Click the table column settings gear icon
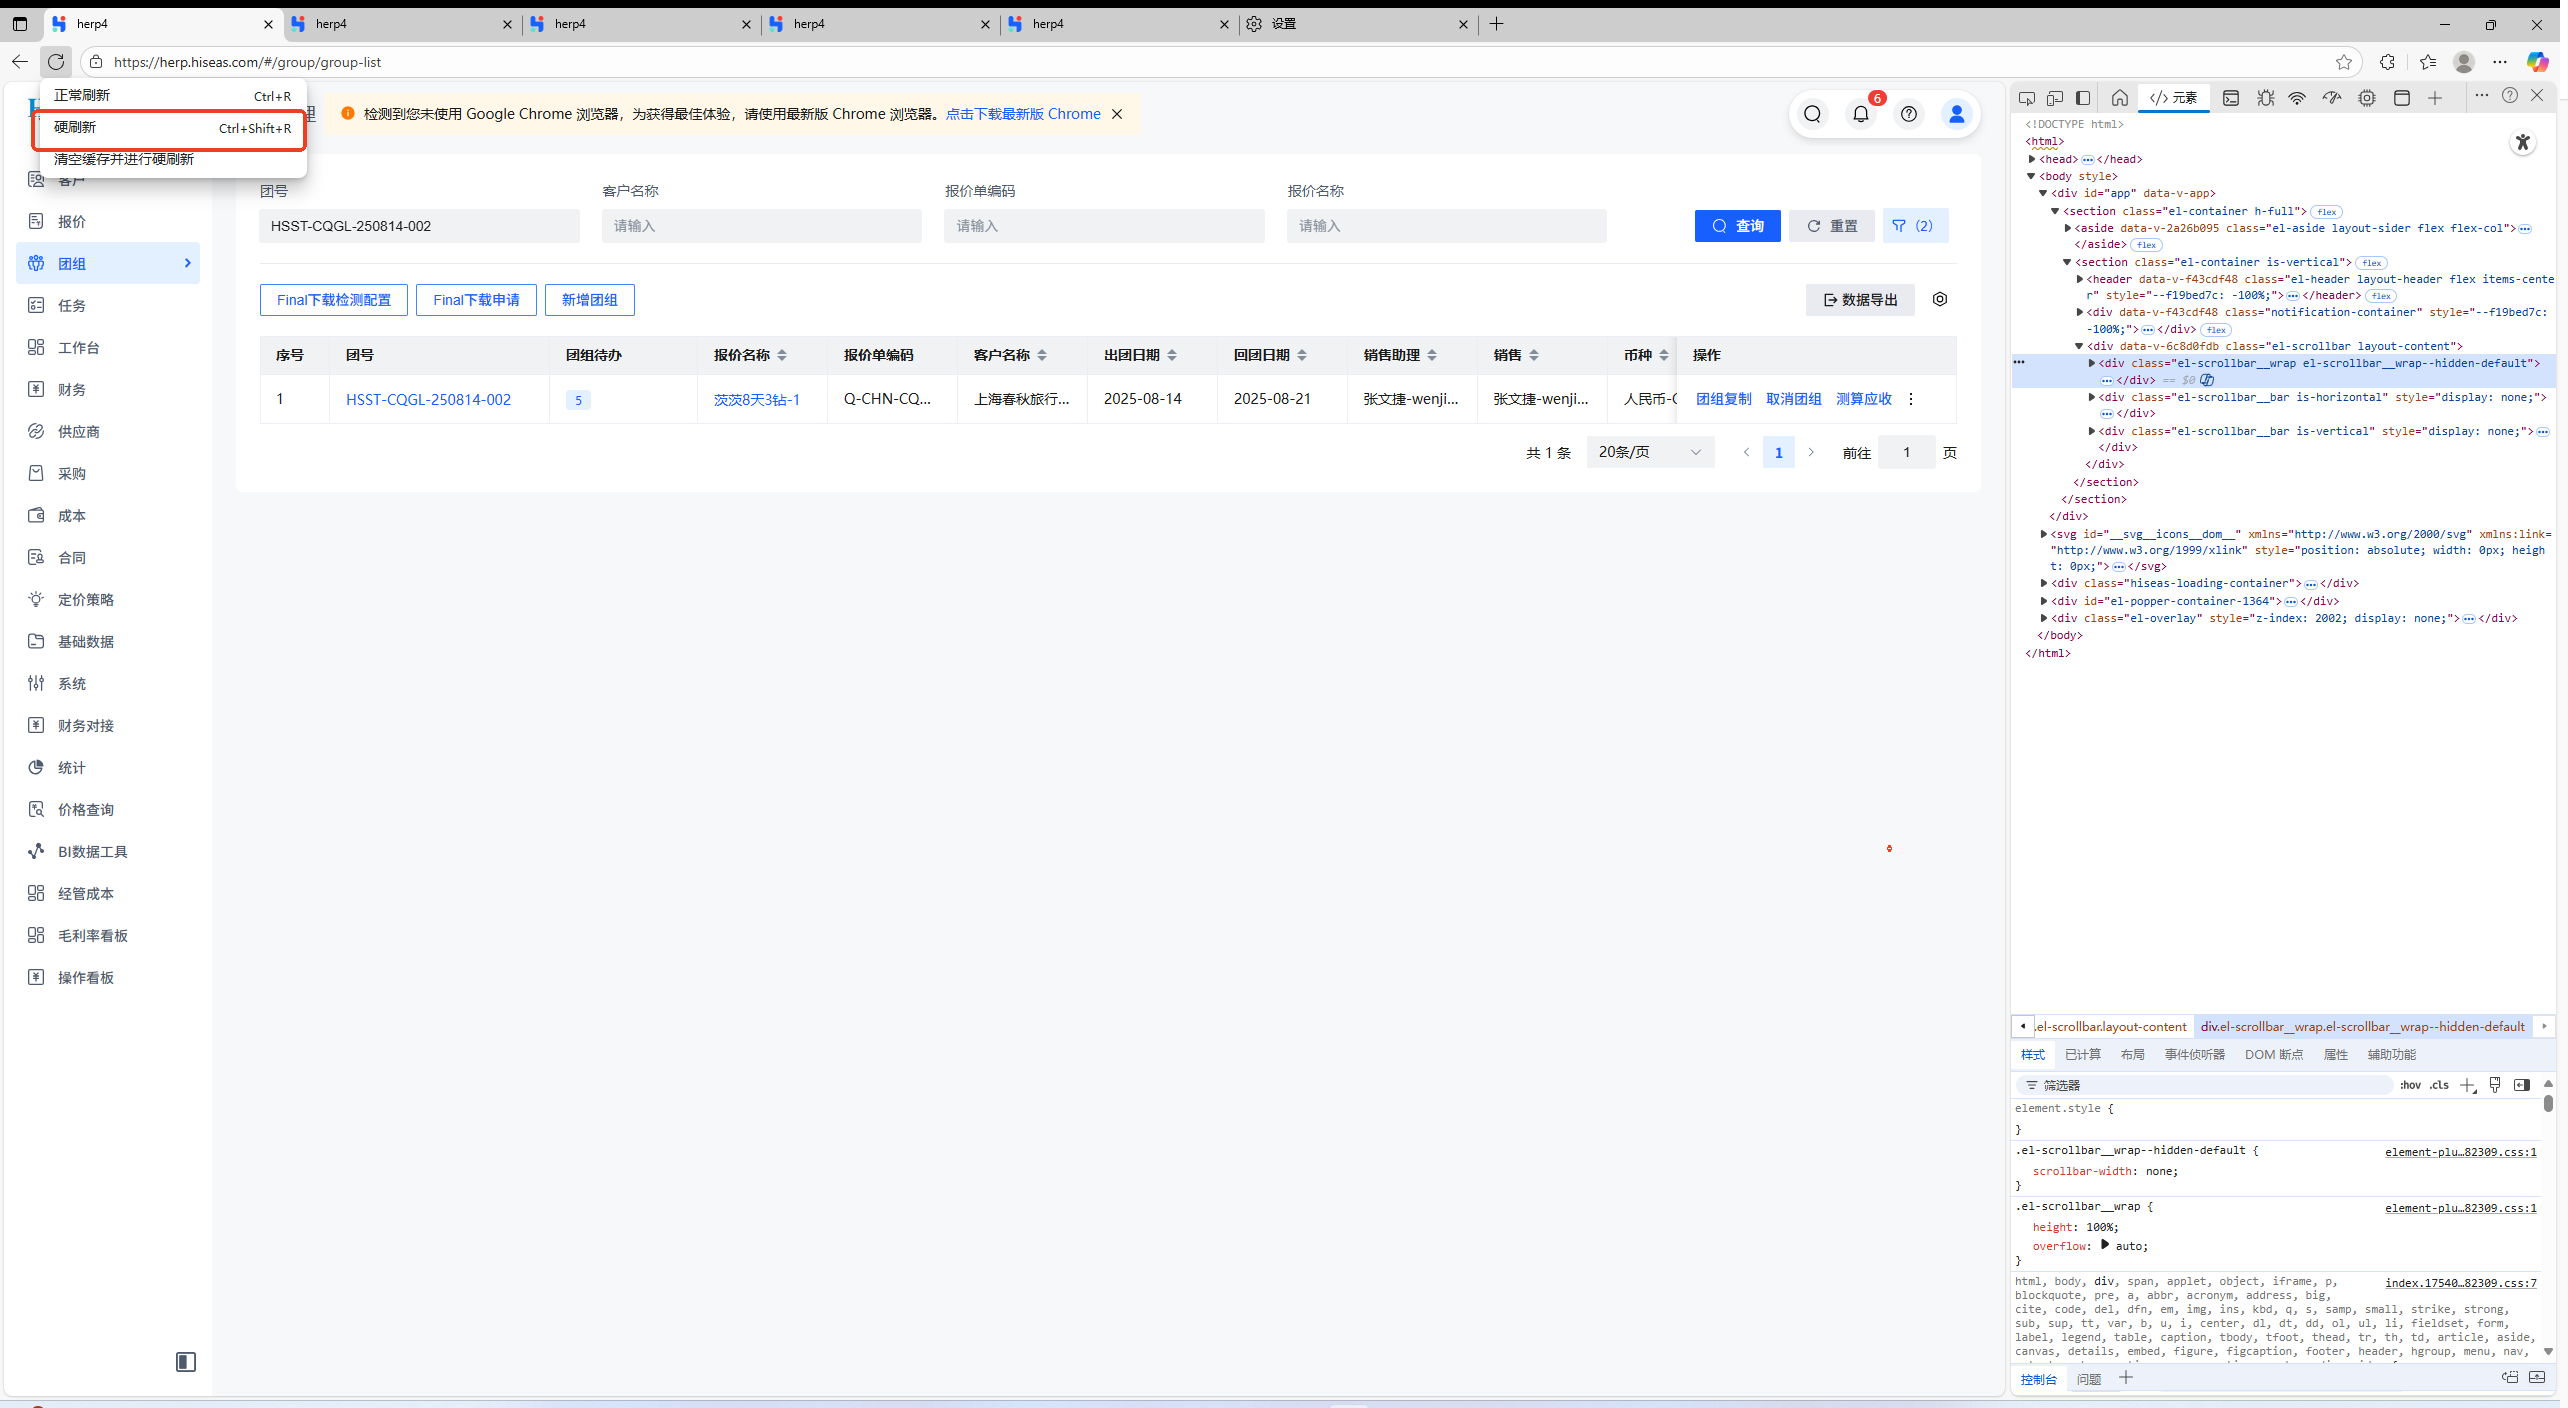Screen dimensions: 2568x1408 click(x=1940, y=299)
